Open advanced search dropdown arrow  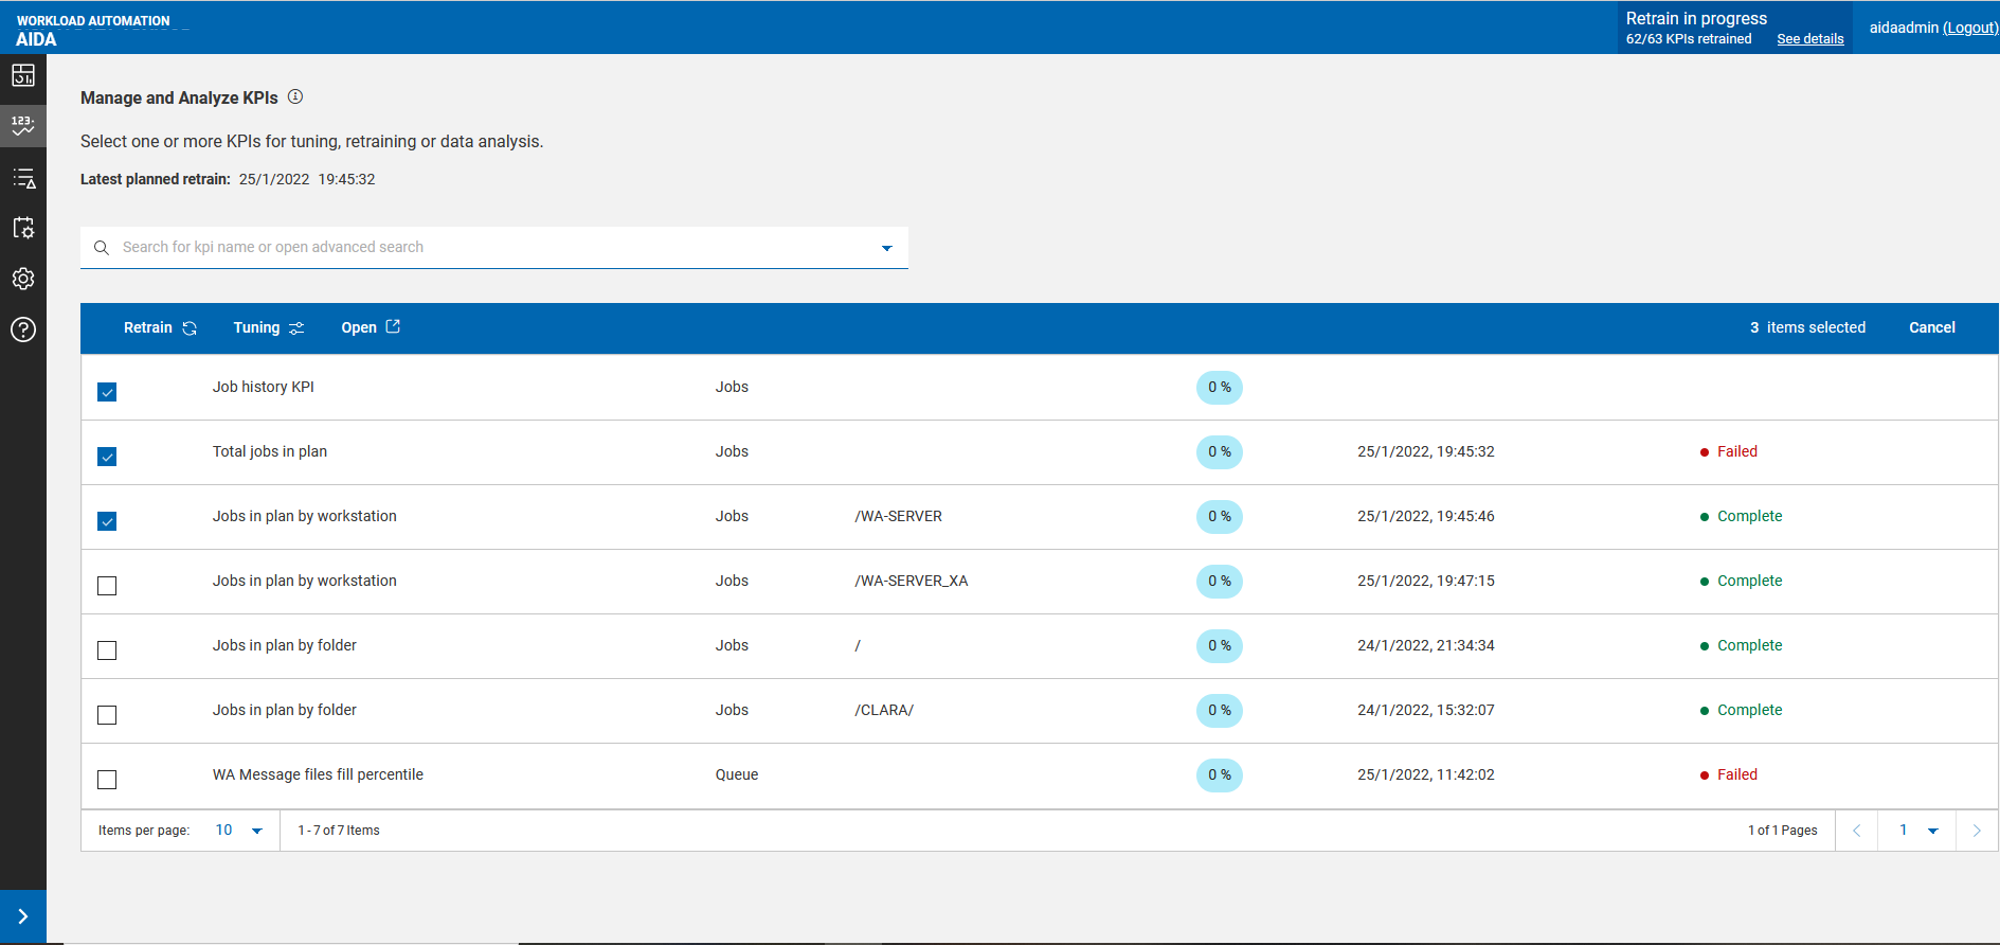click(886, 248)
